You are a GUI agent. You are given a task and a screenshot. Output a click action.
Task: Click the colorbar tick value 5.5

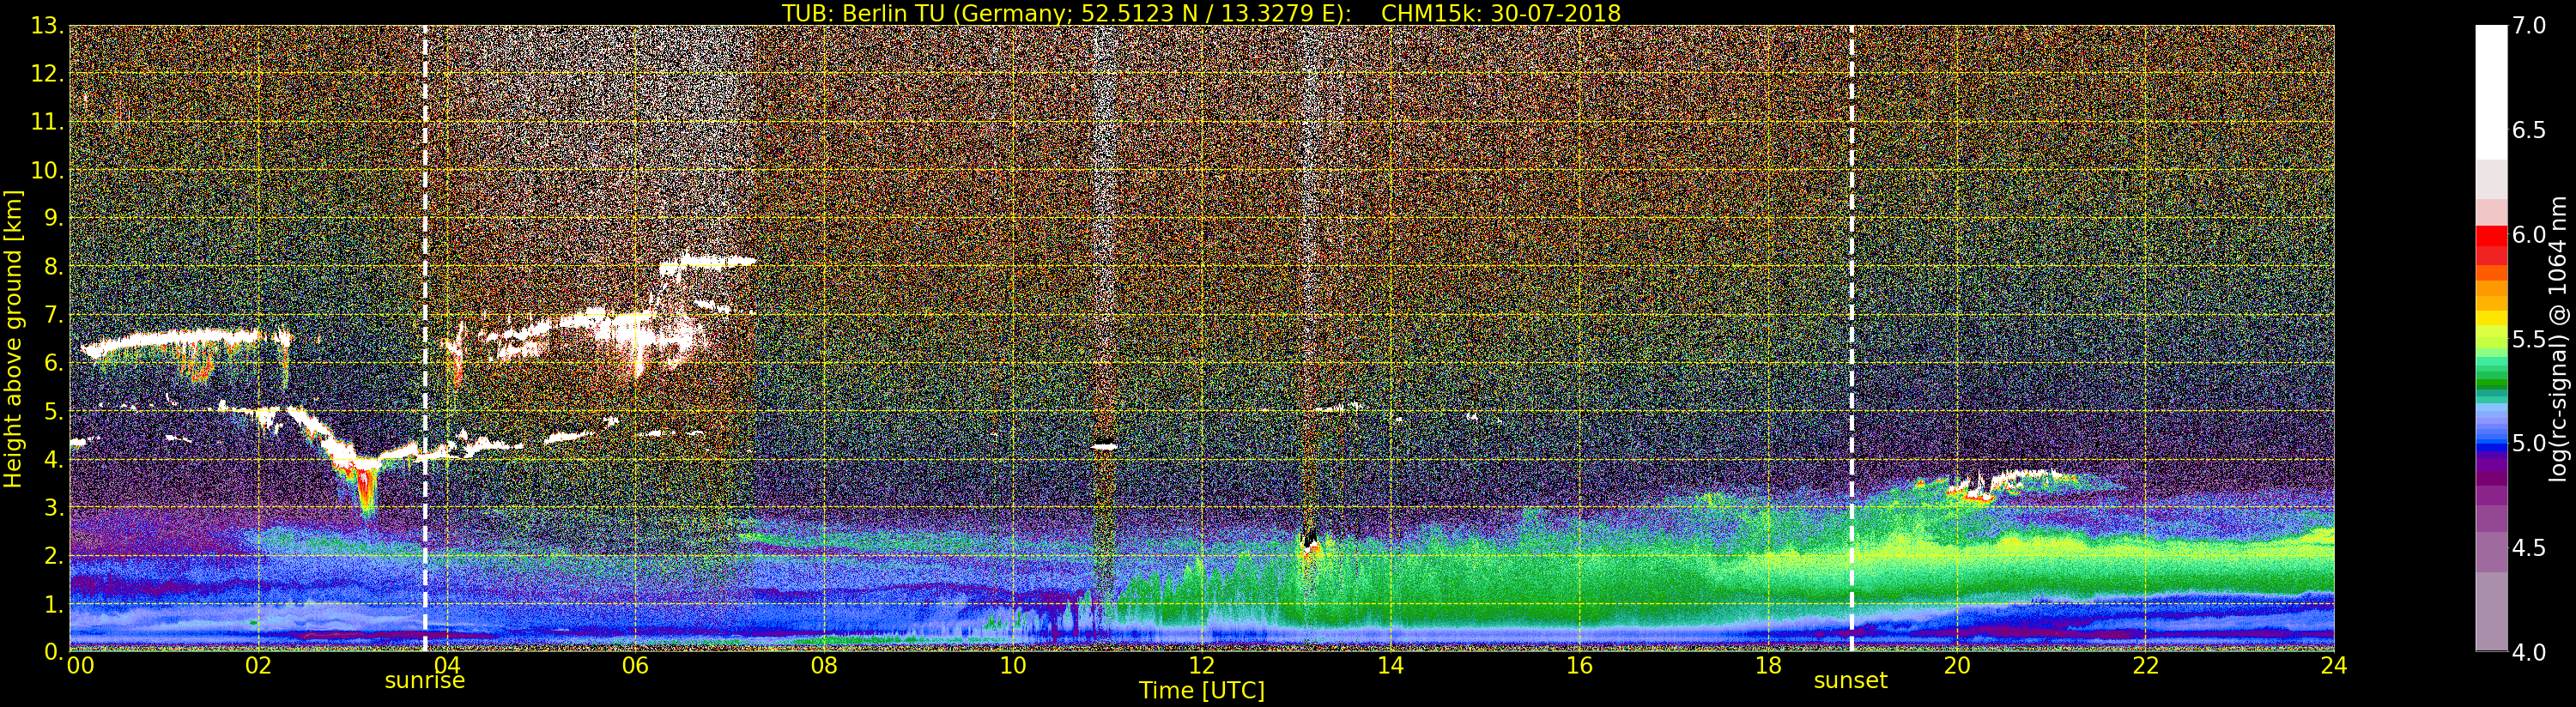click(x=2528, y=339)
